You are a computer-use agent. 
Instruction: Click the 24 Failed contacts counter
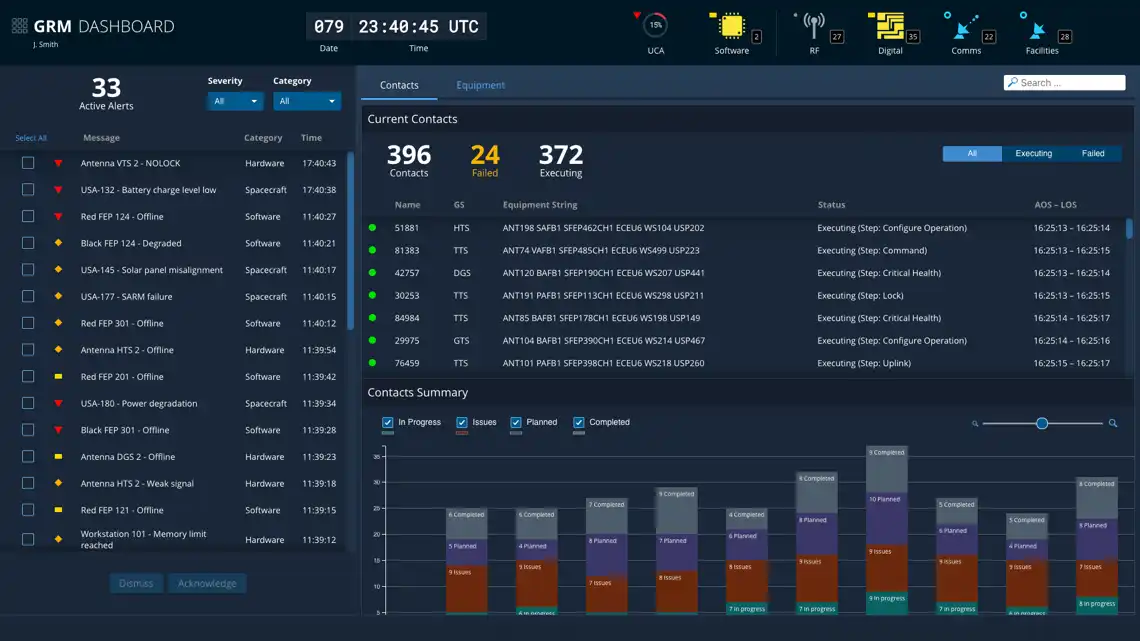[485, 160]
